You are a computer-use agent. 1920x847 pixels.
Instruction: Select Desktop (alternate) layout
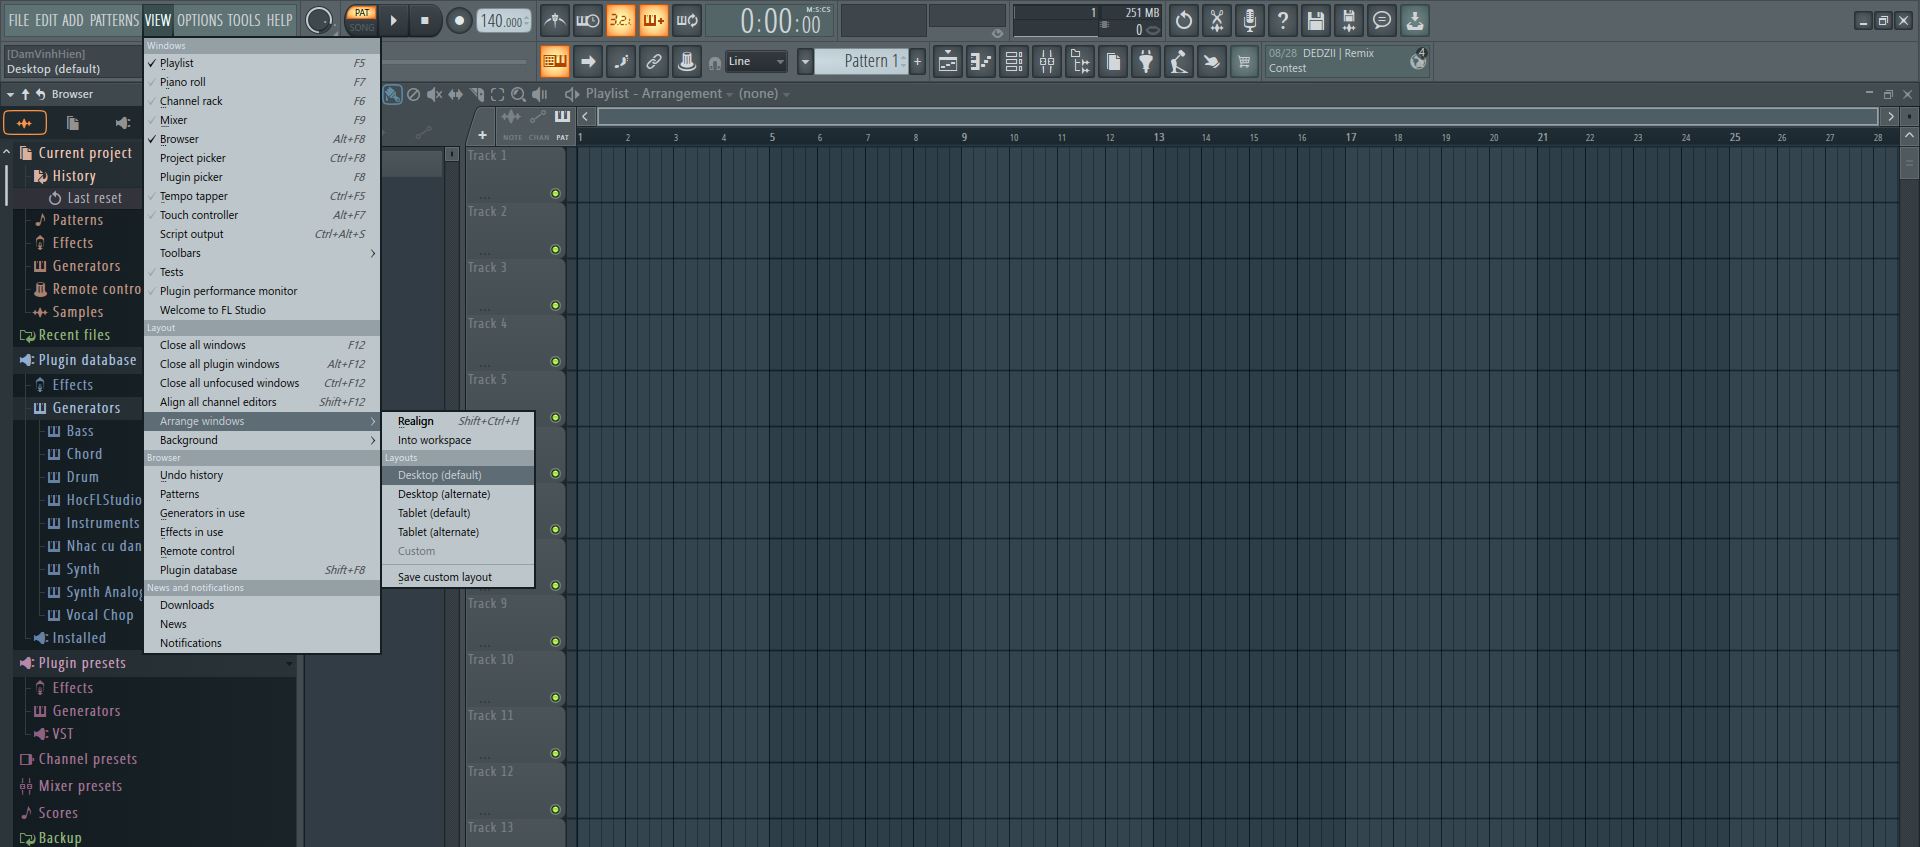pyautogui.click(x=444, y=494)
